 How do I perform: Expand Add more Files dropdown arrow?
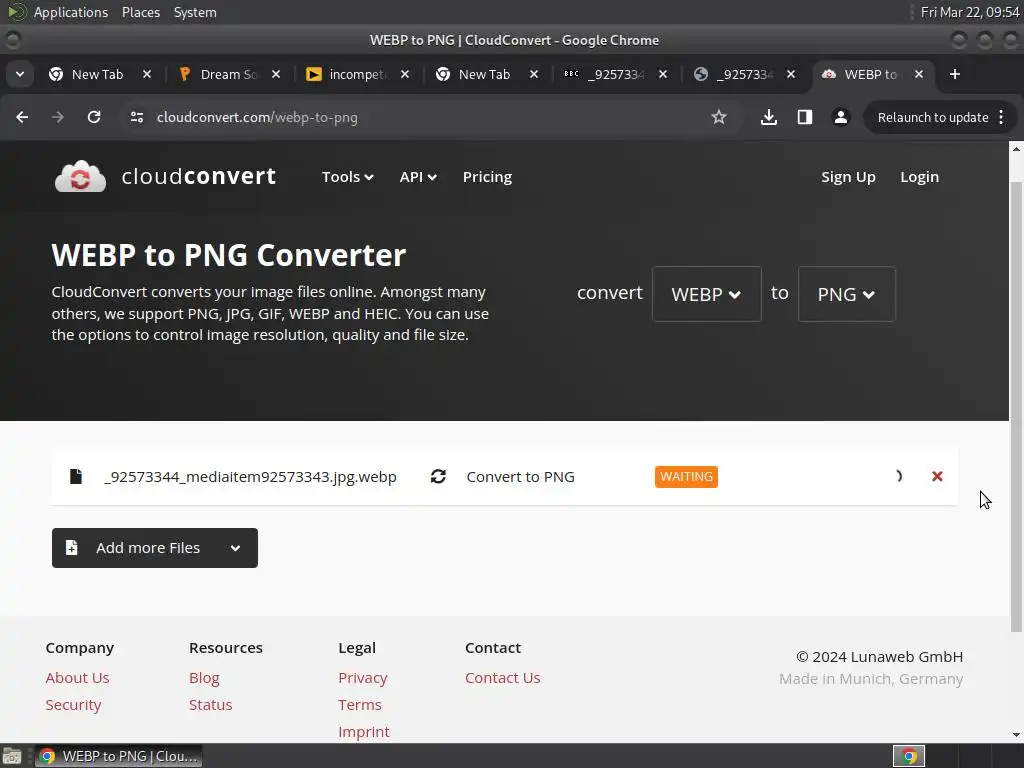click(x=236, y=548)
